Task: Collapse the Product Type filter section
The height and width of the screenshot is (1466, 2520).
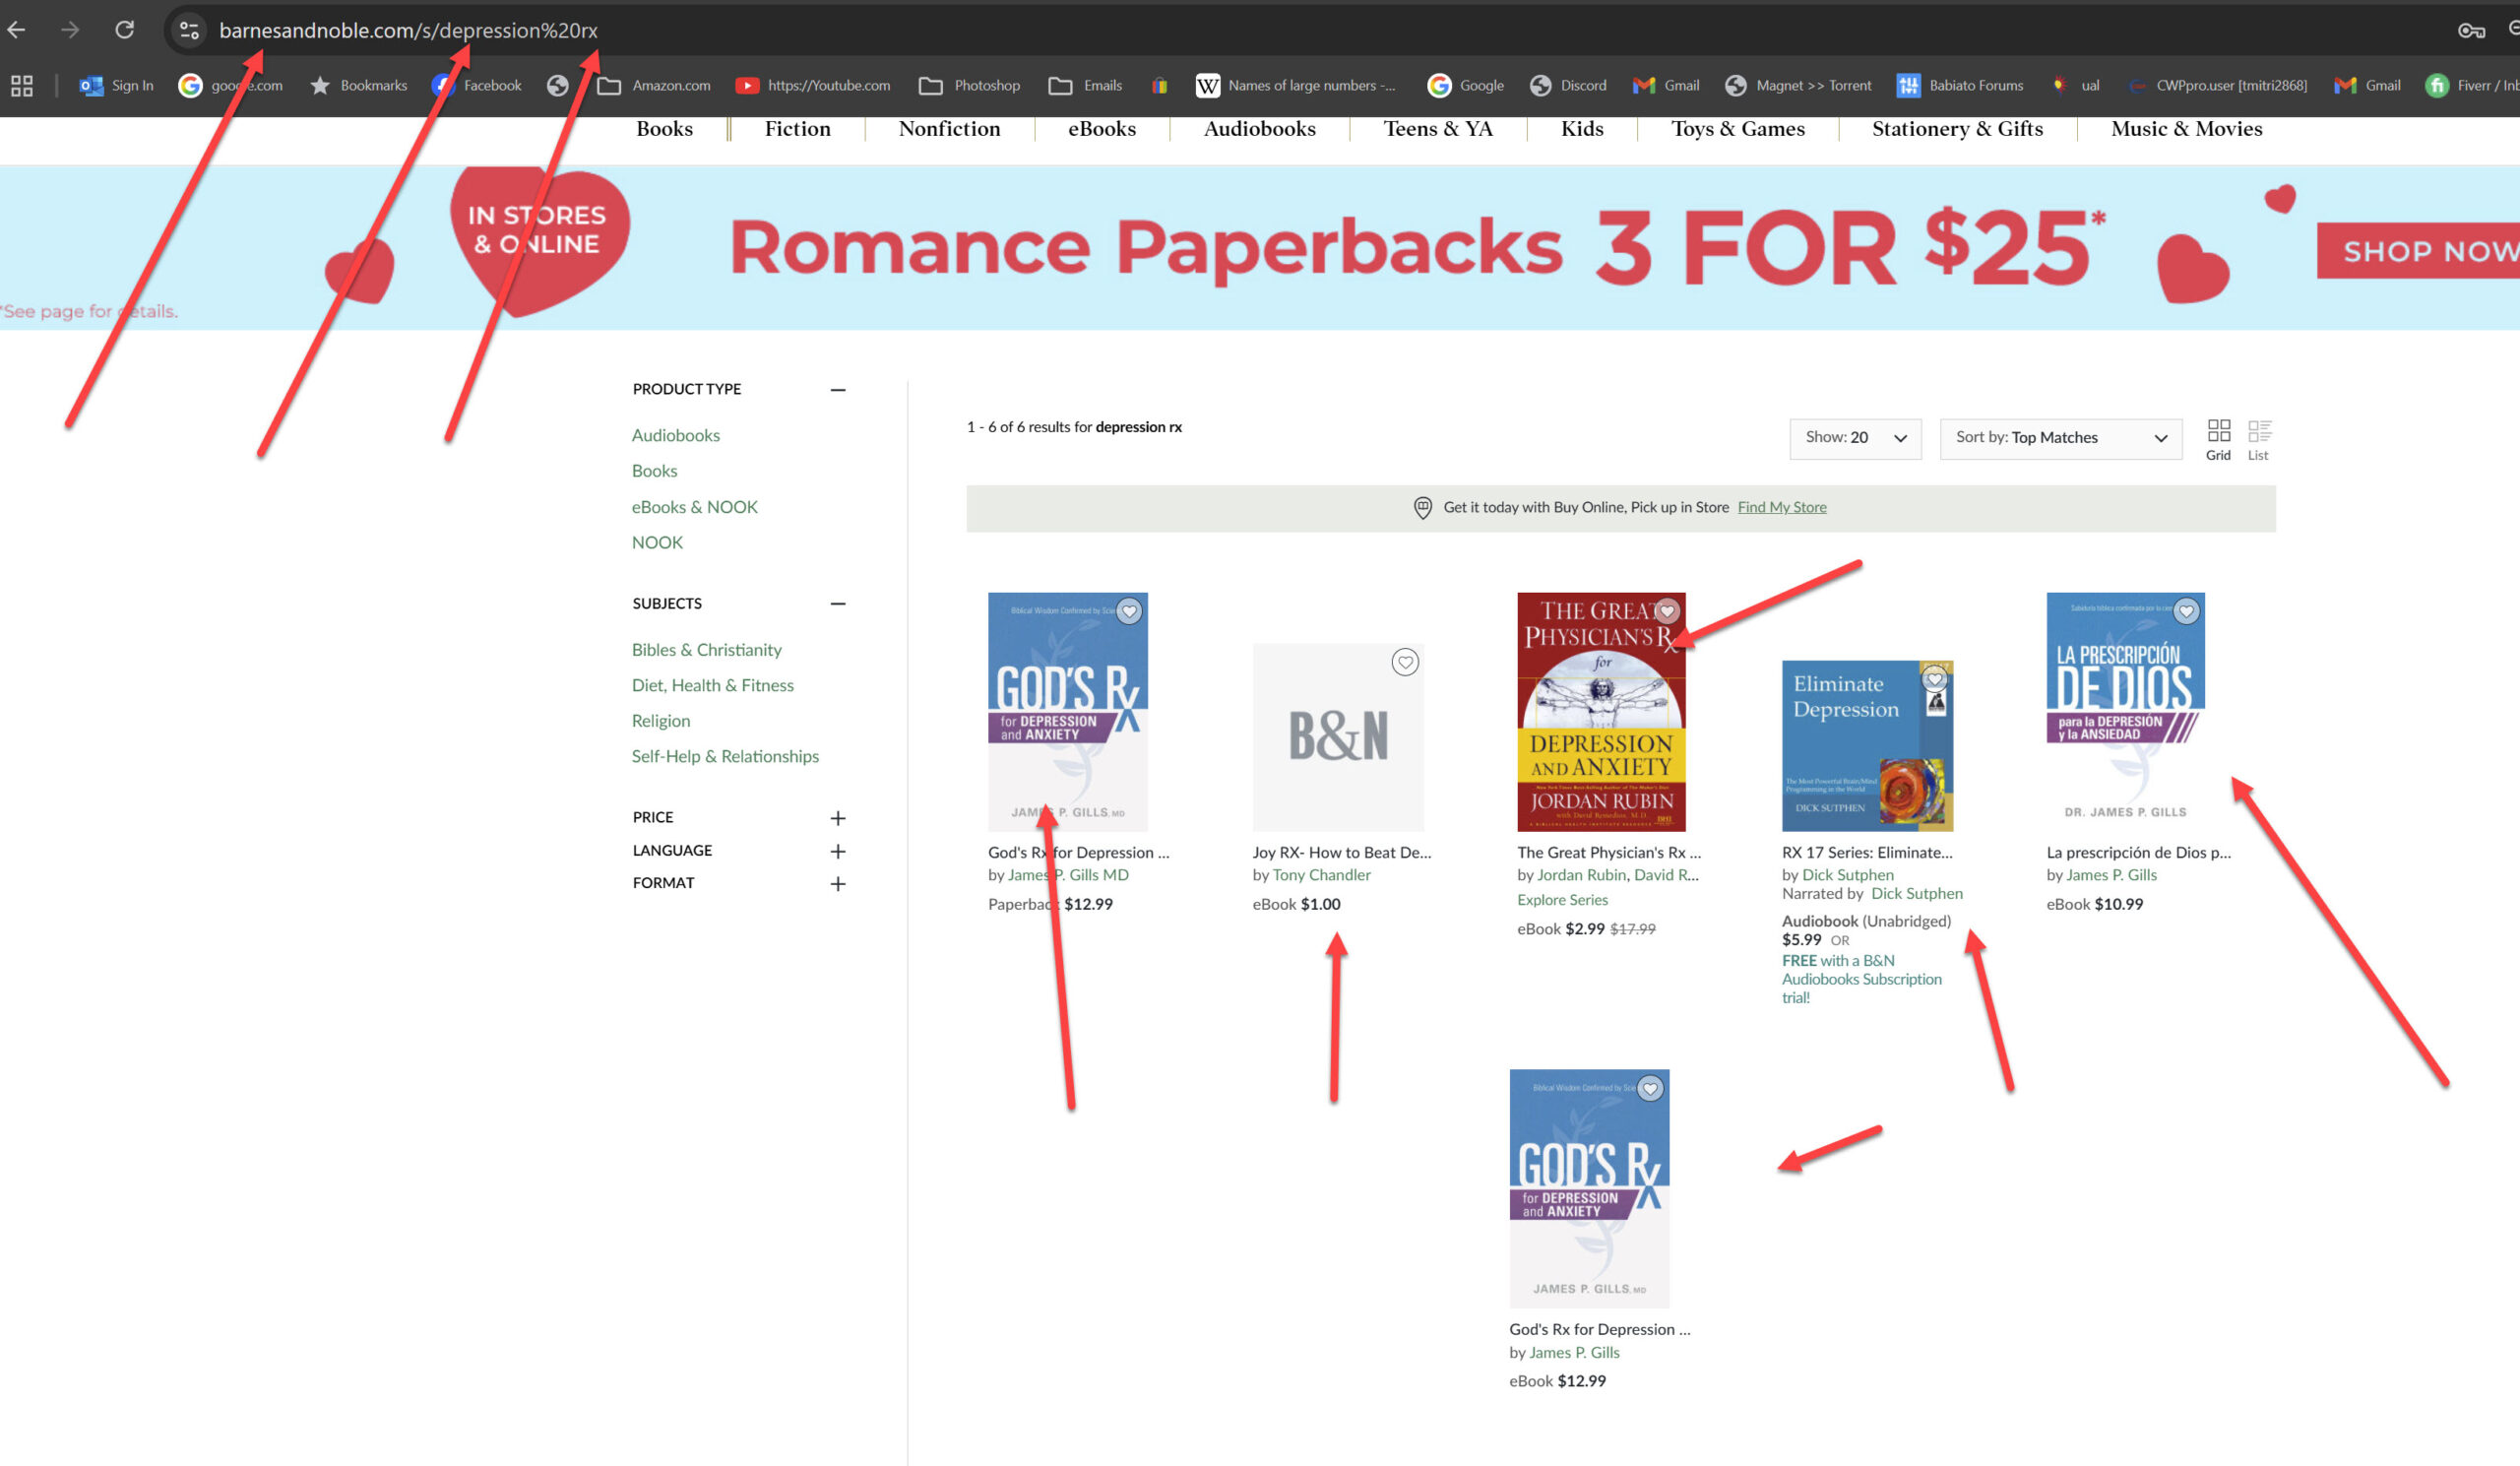Action: point(838,390)
